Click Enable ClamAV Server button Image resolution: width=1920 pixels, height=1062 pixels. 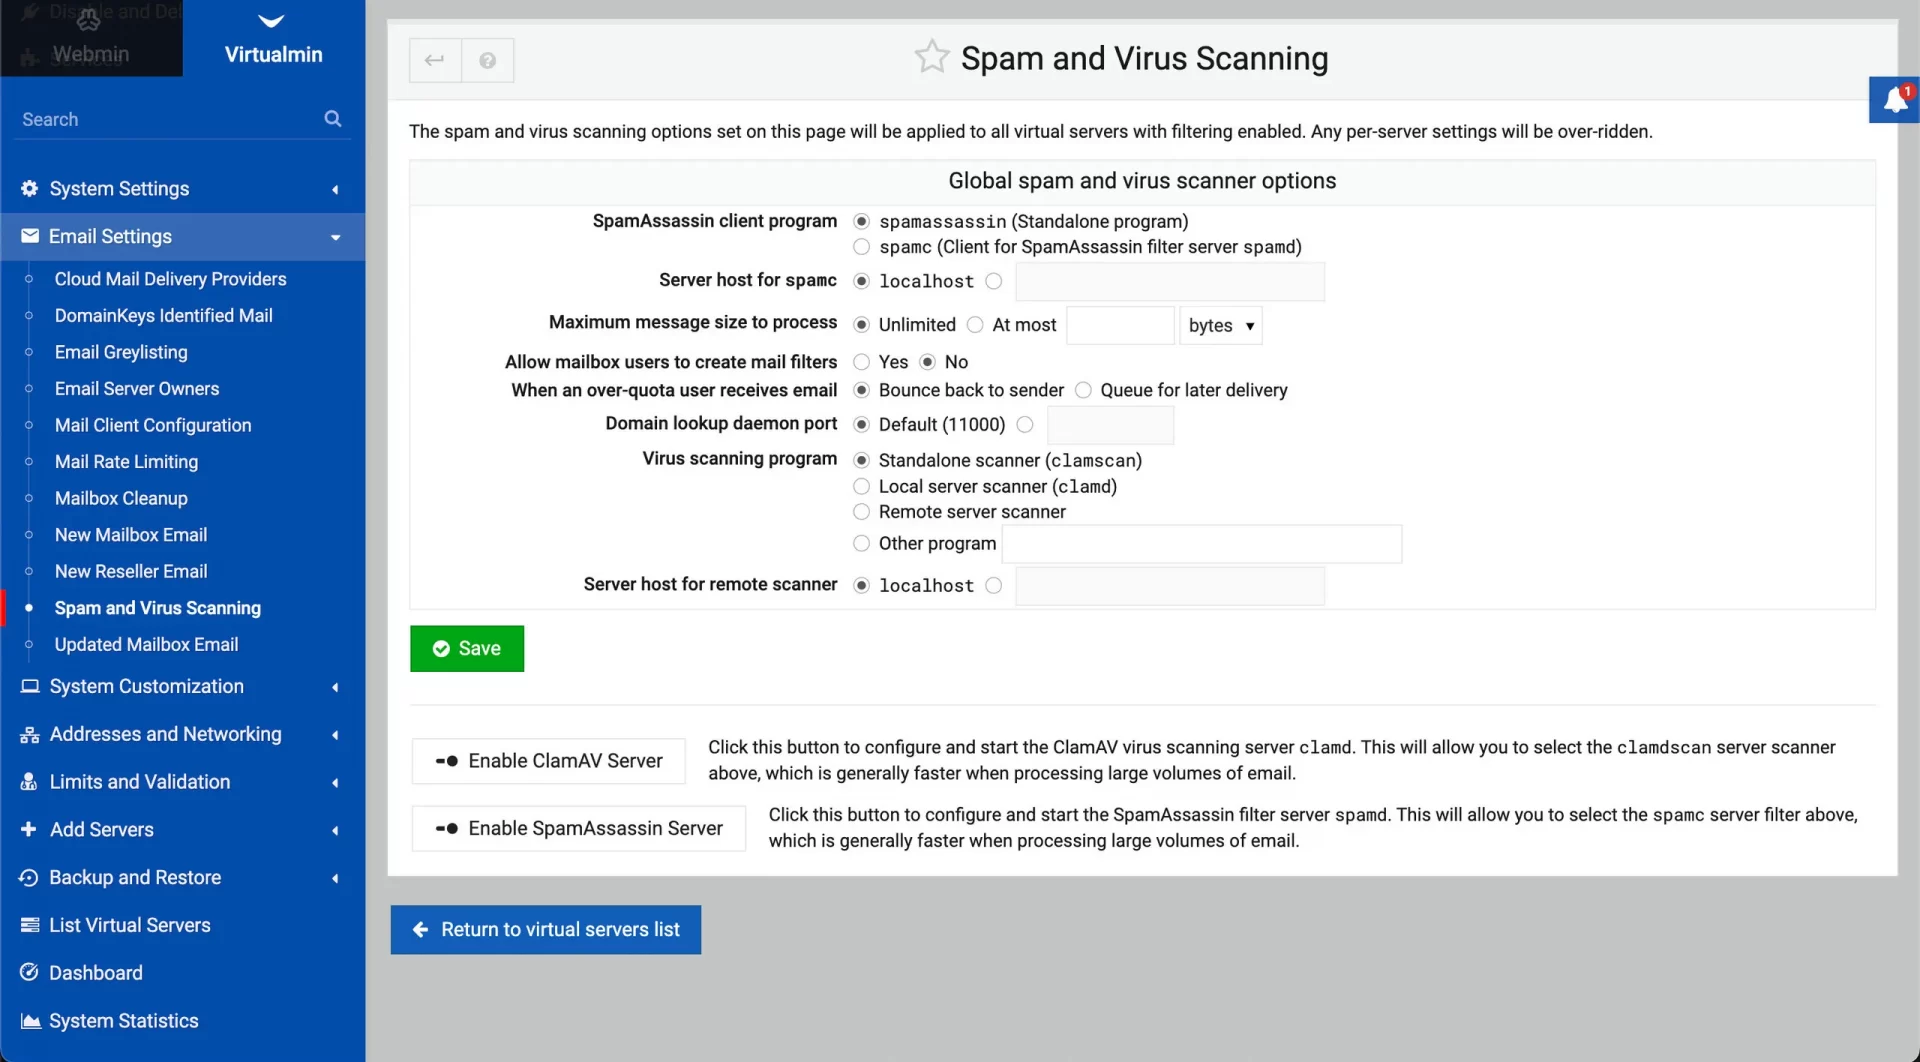(549, 761)
